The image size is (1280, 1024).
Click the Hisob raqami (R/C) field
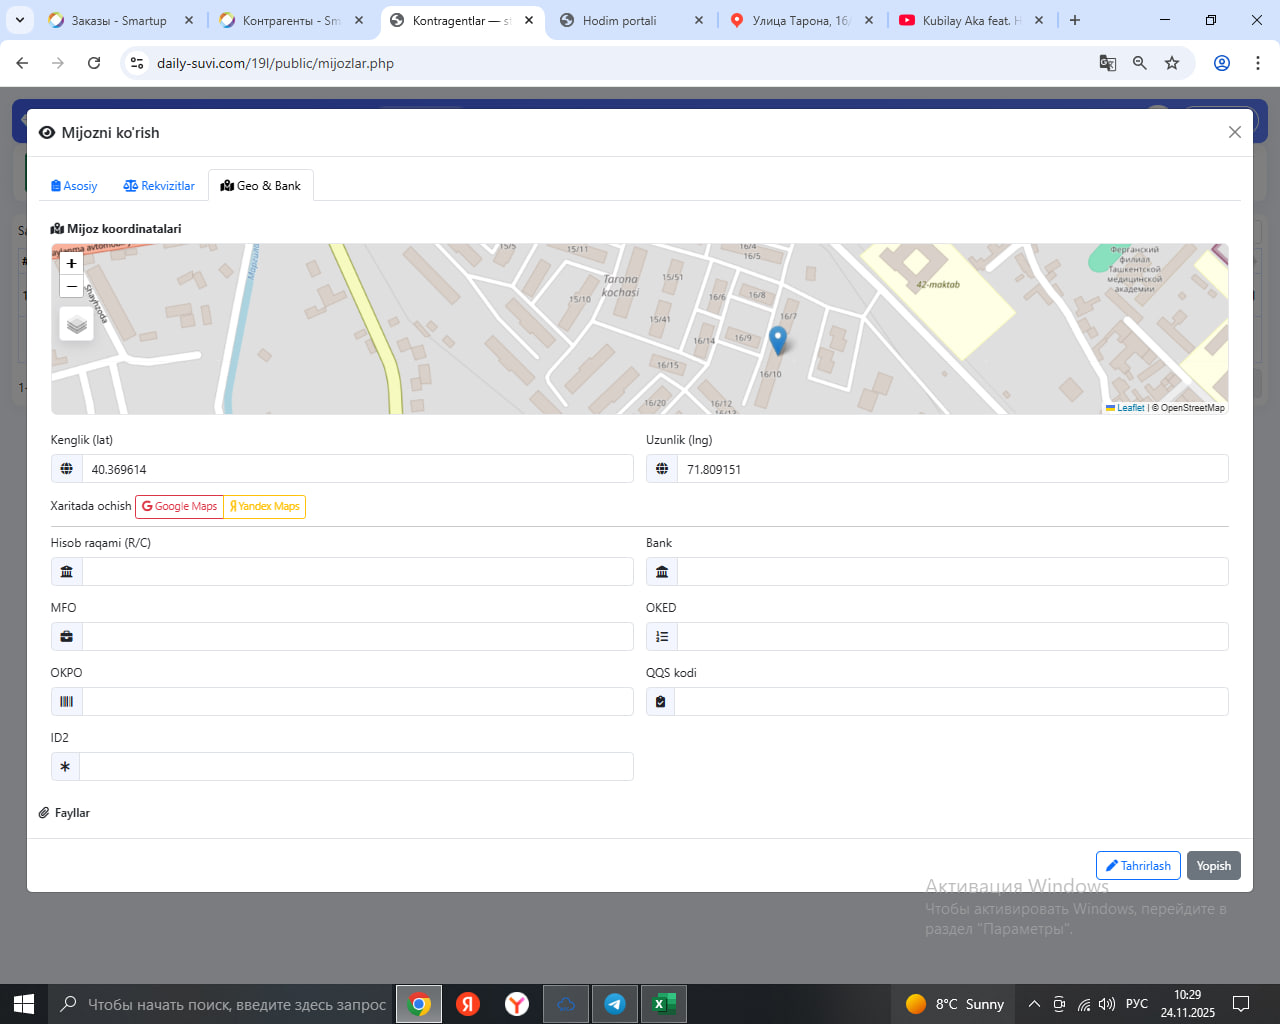click(x=357, y=572)
